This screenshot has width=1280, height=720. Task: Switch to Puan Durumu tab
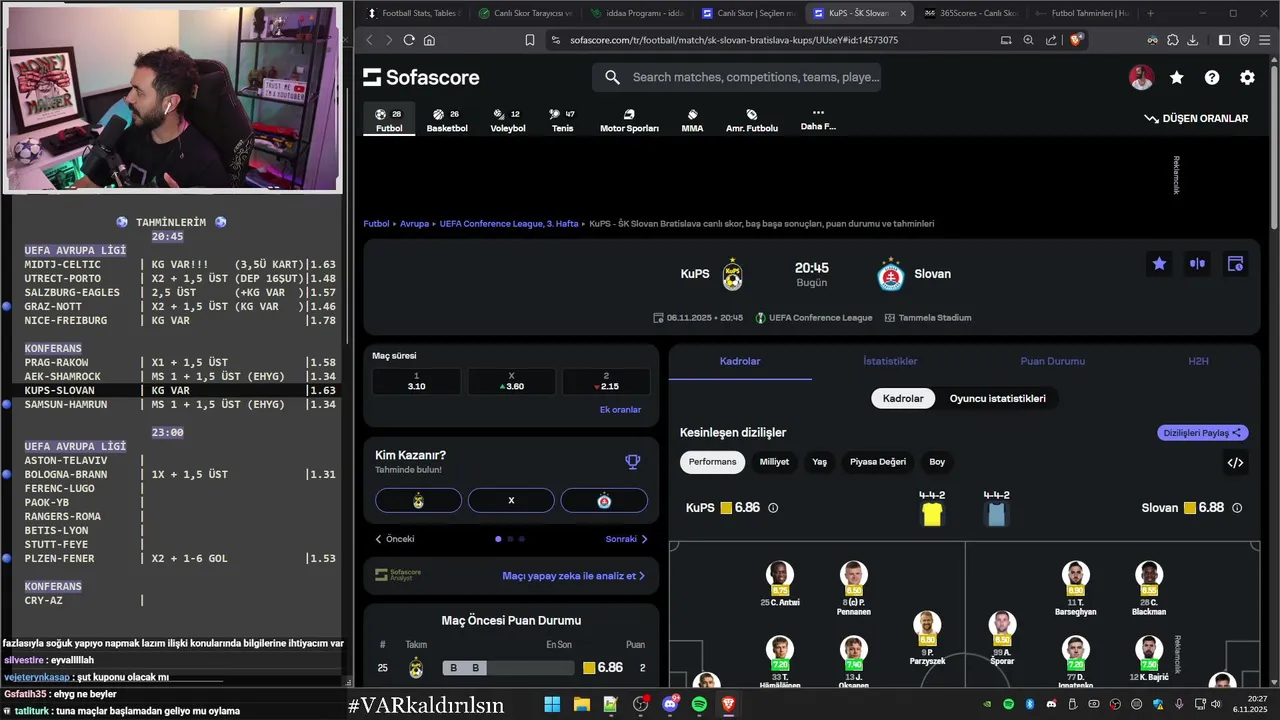1052,361
